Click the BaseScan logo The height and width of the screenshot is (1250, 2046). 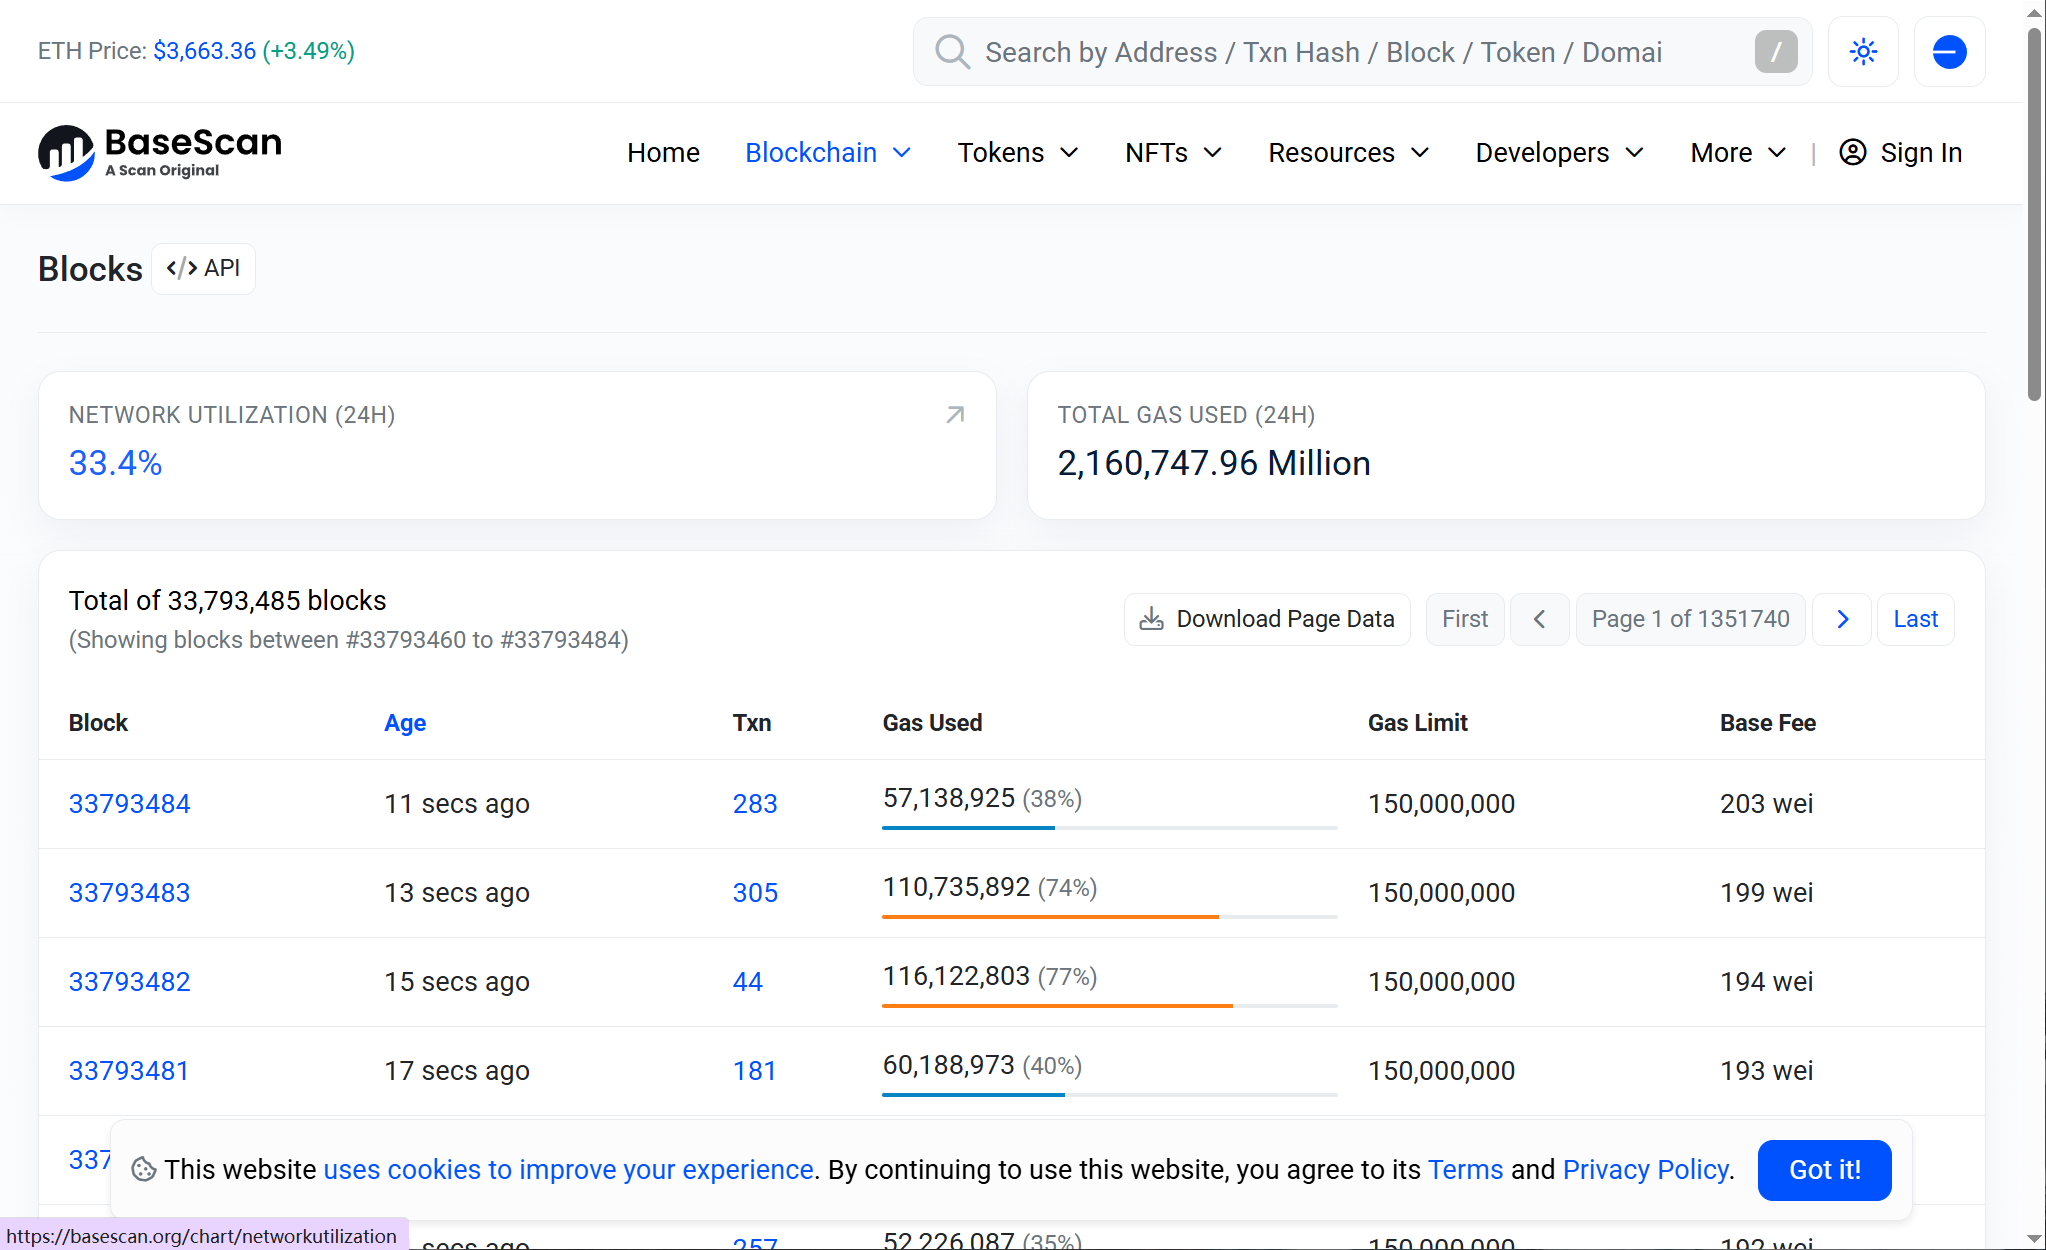pyautogui.click(x=160, y=152)
